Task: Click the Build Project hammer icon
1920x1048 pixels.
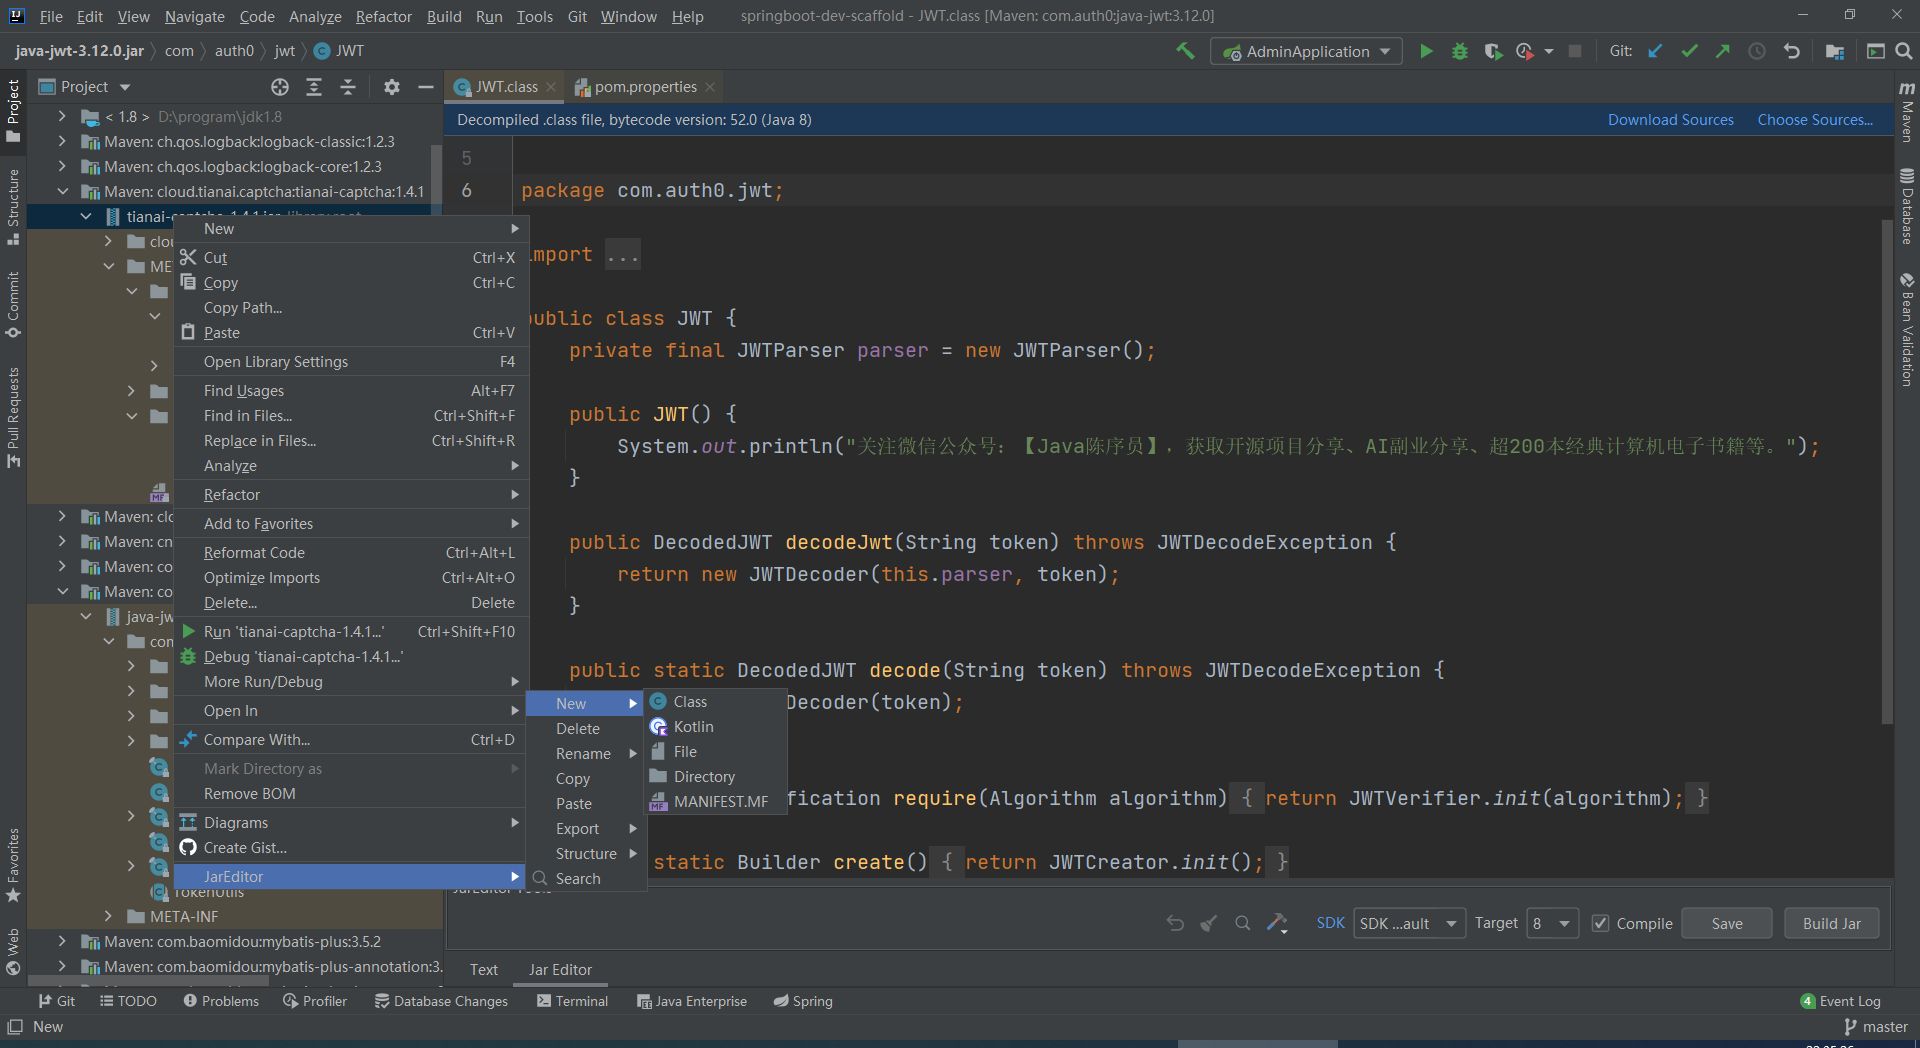Action: (x=1185, y=51)
